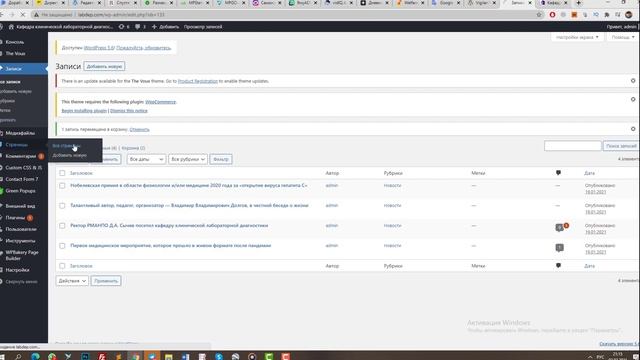Click Begin installing plugin link
The width and height of the screenshot is (640, 360).
[x=84, y=111]
